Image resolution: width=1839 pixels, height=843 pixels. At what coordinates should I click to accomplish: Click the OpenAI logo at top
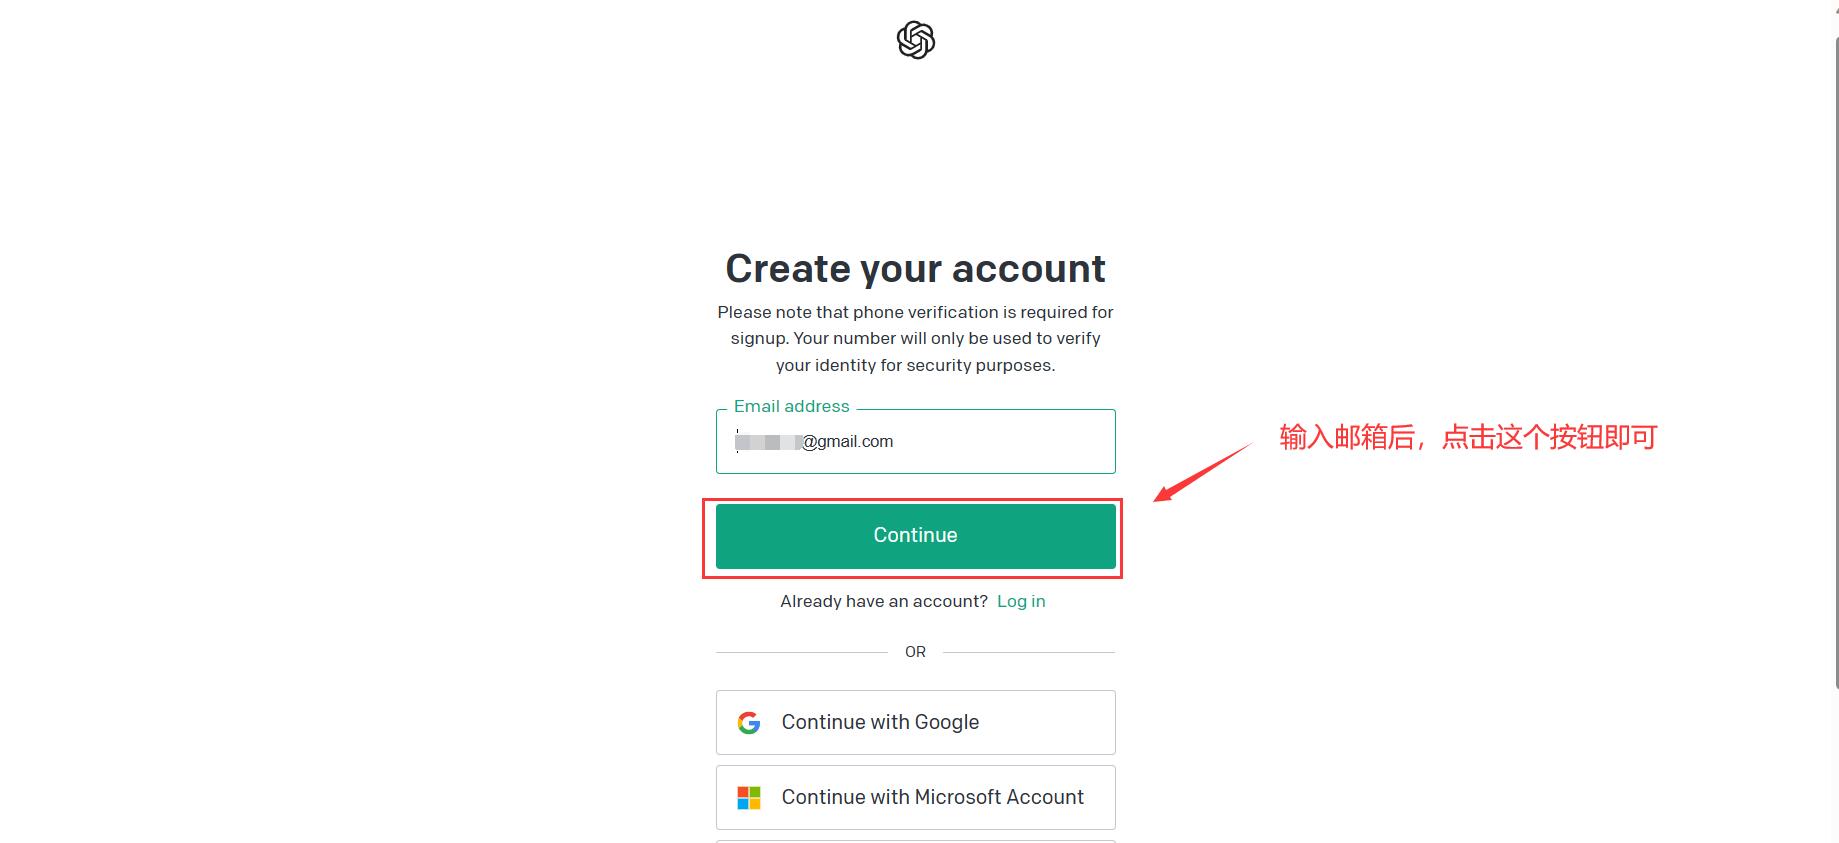point(915,40)
